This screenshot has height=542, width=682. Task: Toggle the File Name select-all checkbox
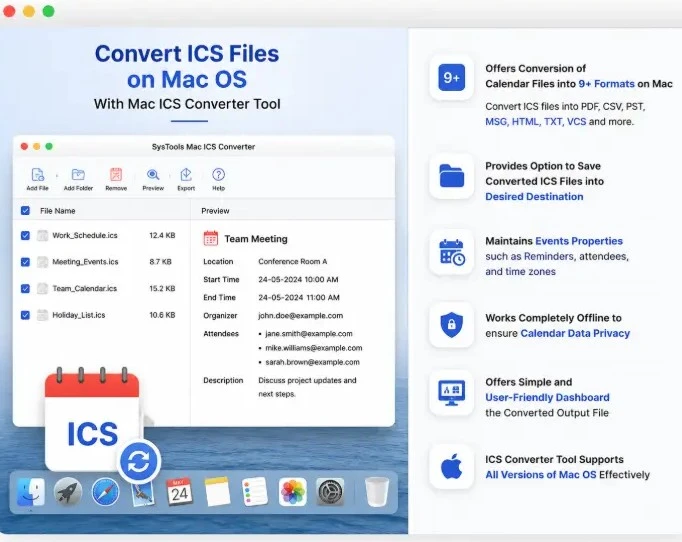pyautogui.click(x=25, y=211)
